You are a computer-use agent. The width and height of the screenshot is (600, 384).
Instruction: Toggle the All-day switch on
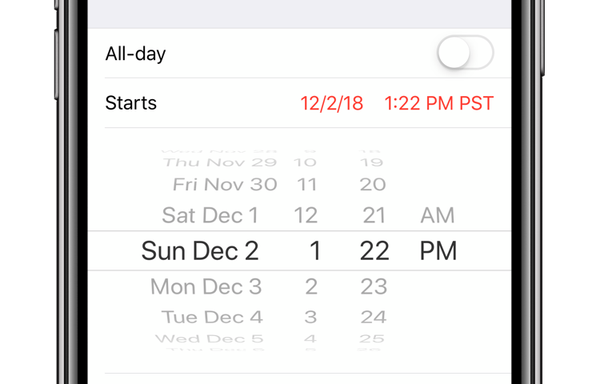click(465, 52)
